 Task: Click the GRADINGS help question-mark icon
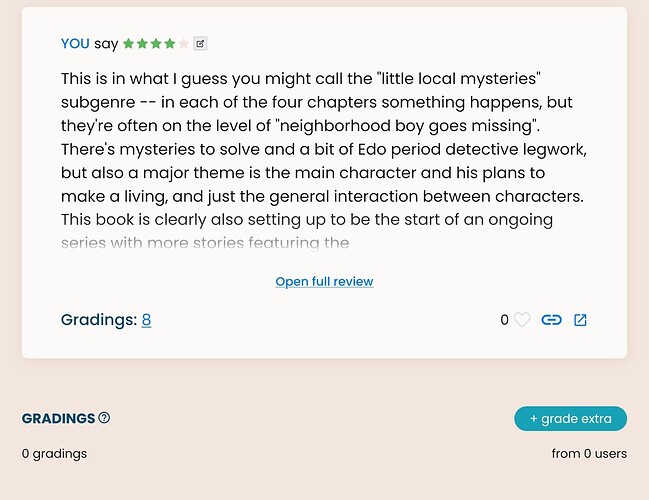coord(104,418)
